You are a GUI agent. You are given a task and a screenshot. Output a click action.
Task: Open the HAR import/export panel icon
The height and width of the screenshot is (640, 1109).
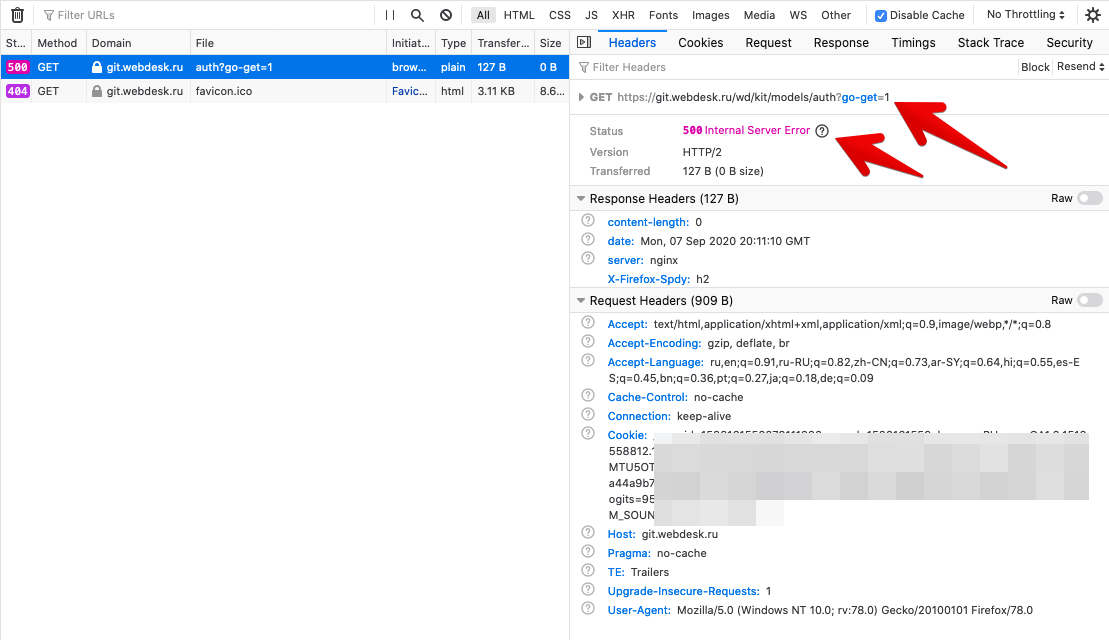(584, 42)
